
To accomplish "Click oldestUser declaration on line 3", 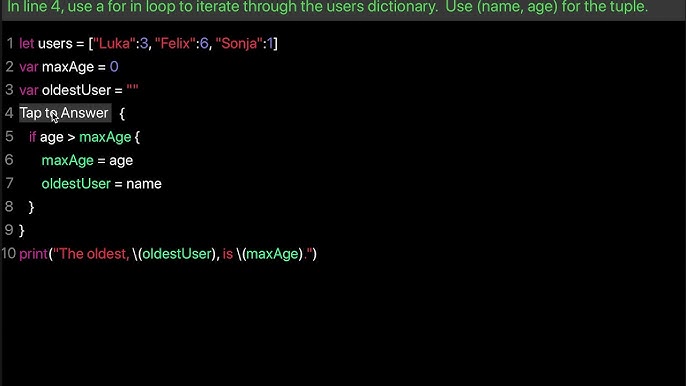I will (x=76, y=90).
